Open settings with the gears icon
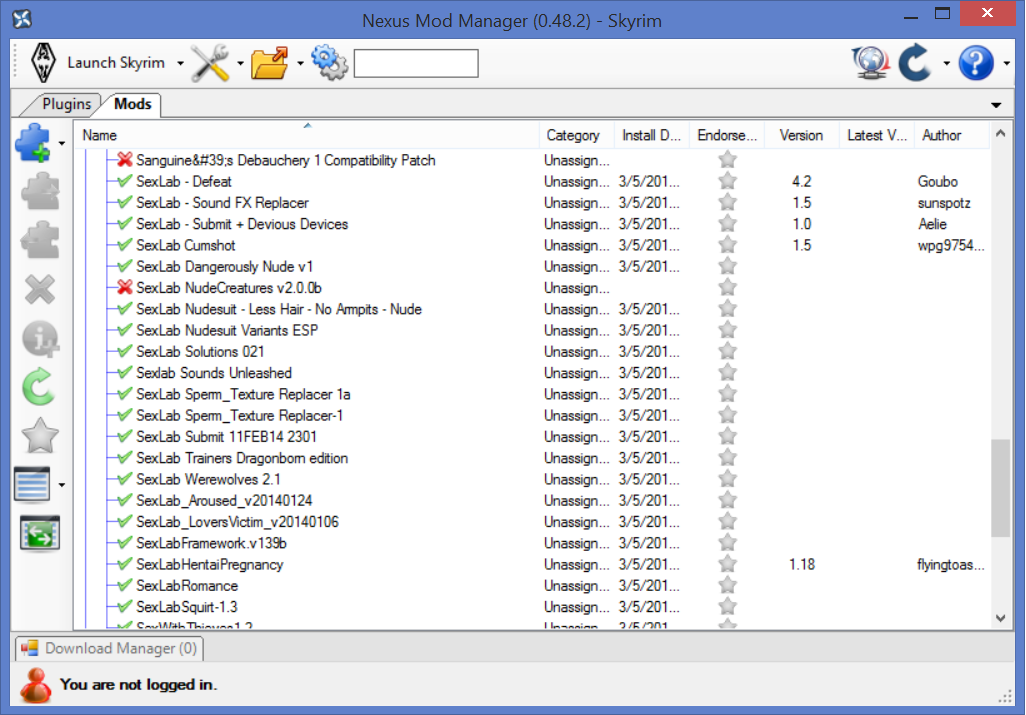 (330, 63)
